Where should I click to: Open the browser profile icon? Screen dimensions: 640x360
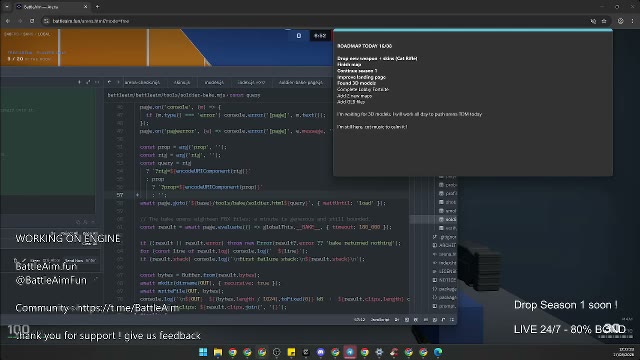pyautogui.click(x=620, y=21)
